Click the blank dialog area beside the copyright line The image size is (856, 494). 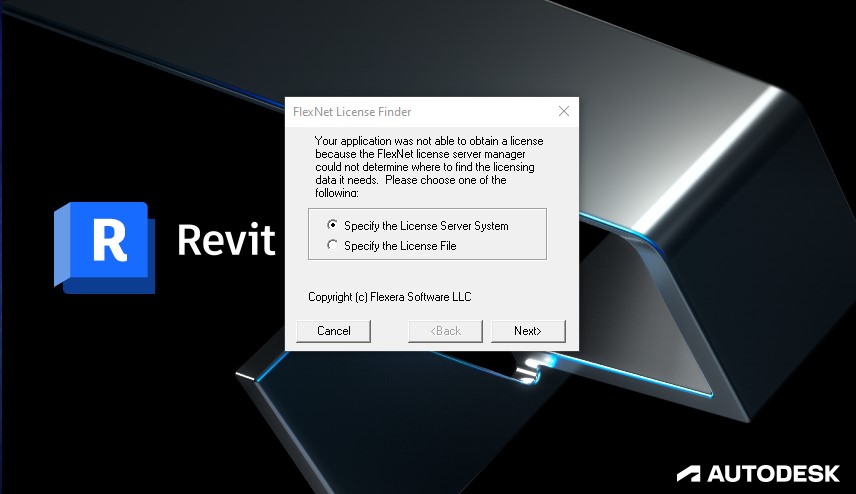tap(520, 297)
